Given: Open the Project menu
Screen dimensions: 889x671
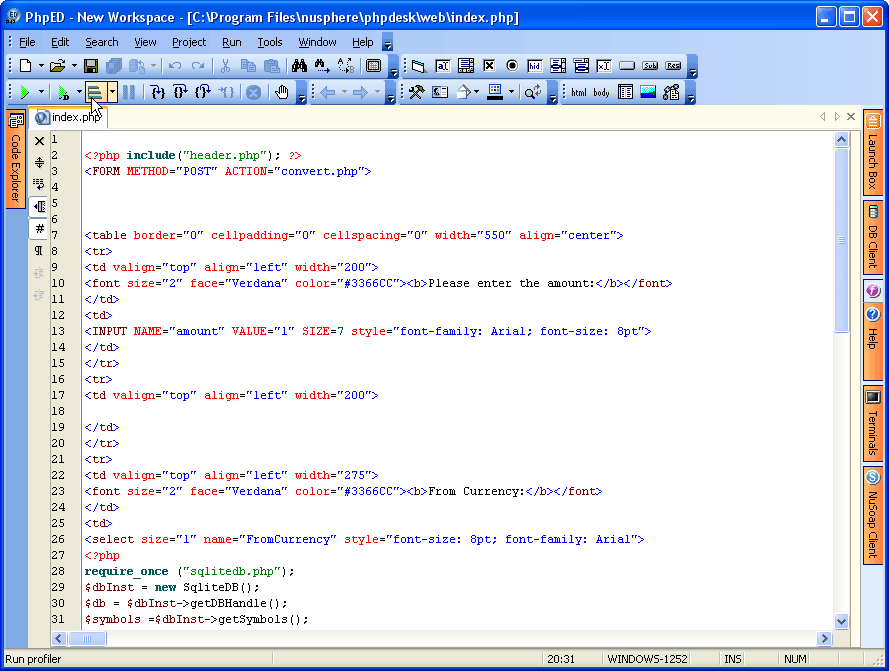Looking at the screenshot, I should pos(188,42).
